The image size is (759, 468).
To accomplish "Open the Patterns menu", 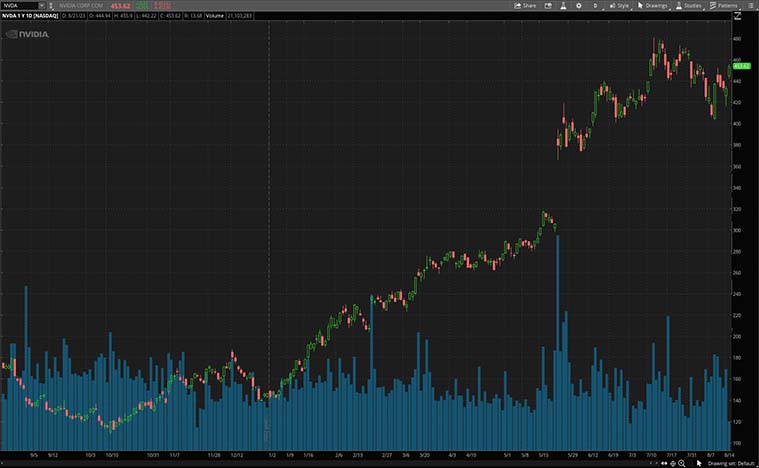I will (x=724, y=6).
